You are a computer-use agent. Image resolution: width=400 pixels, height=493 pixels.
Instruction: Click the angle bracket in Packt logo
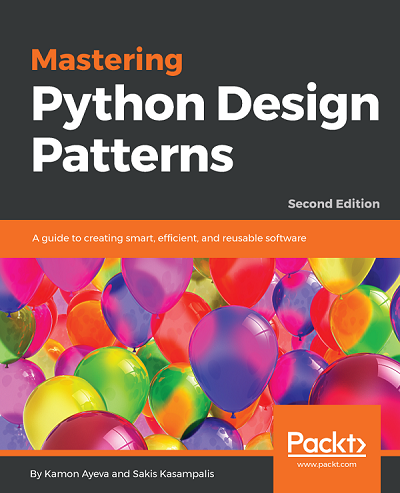[x=359, y=443]
